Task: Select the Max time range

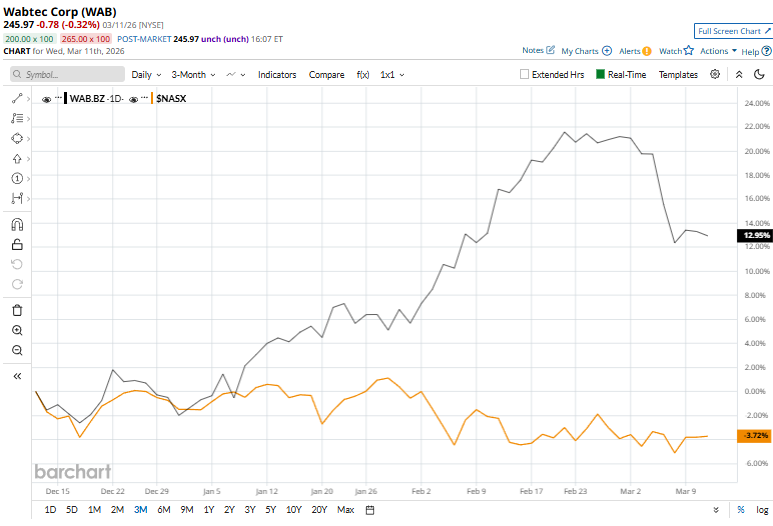Action: (x=346, y=510)
